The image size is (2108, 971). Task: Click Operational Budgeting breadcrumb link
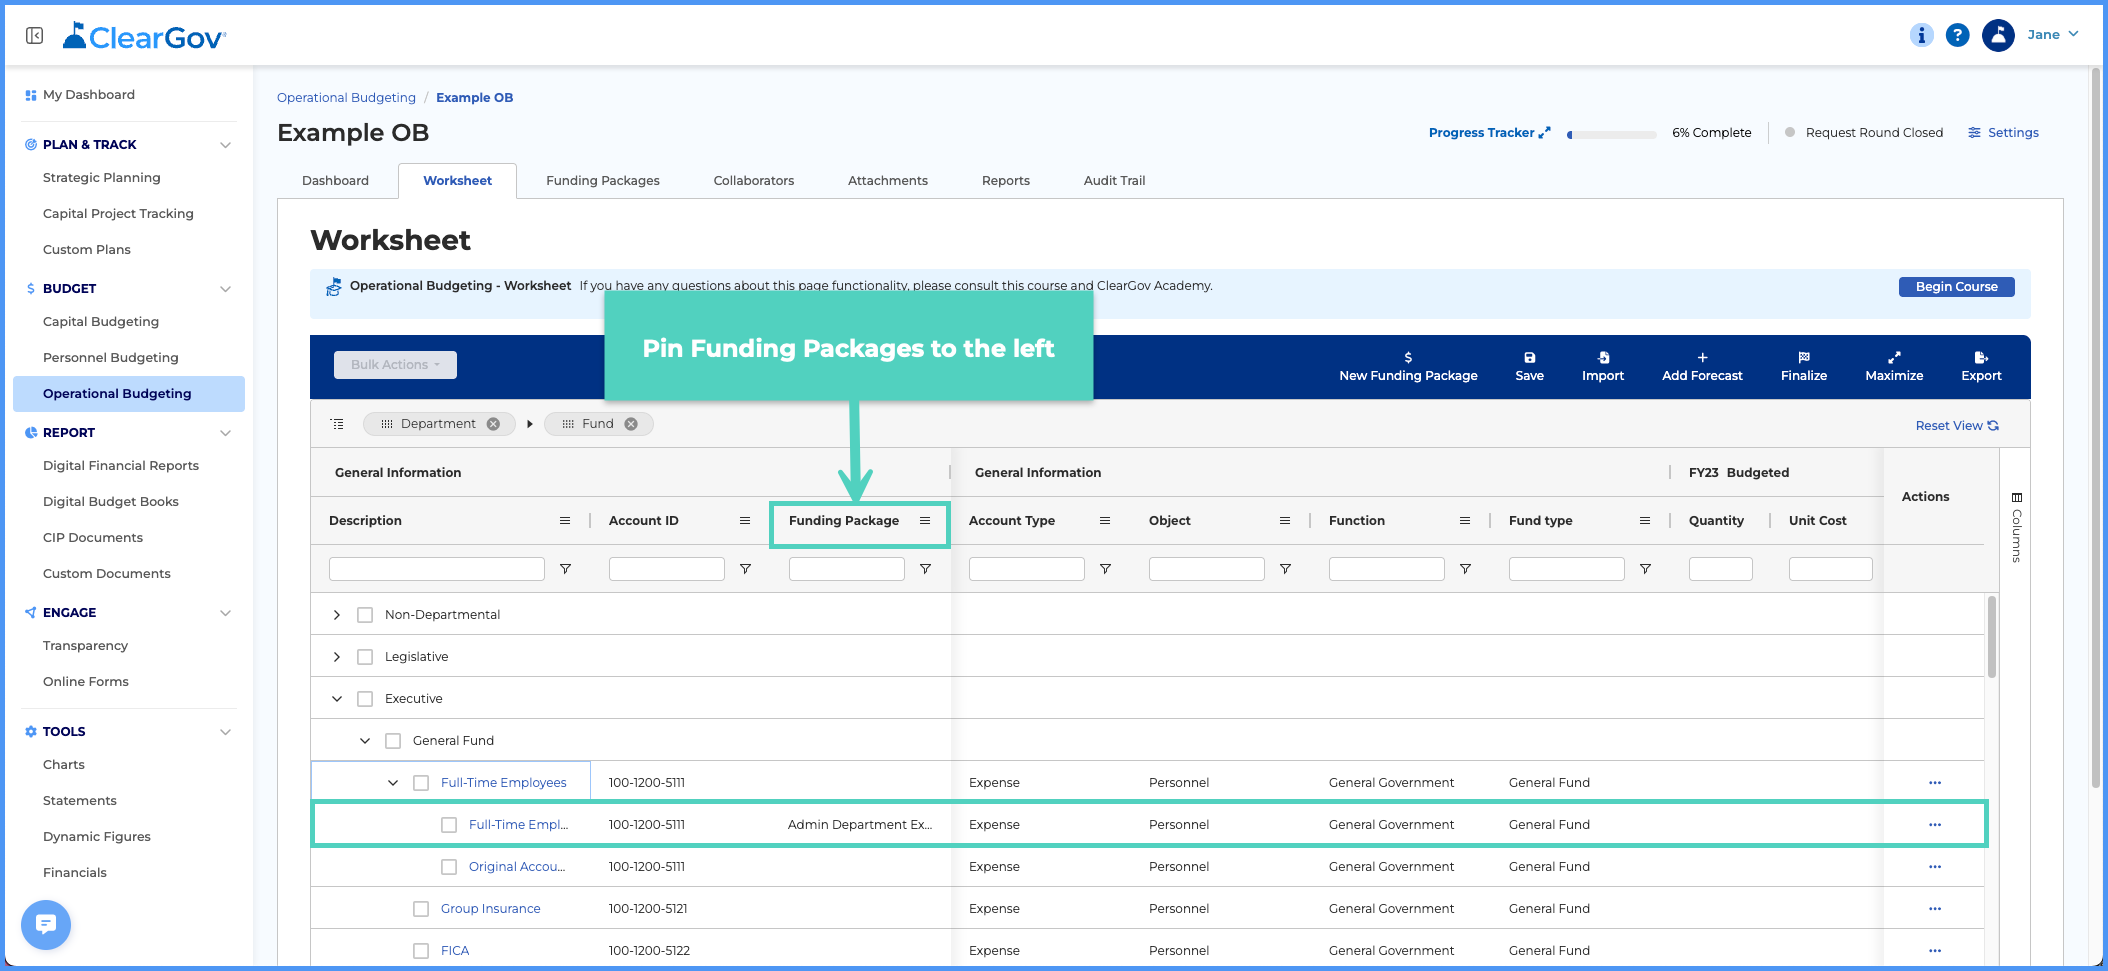(x=346, y=98)
